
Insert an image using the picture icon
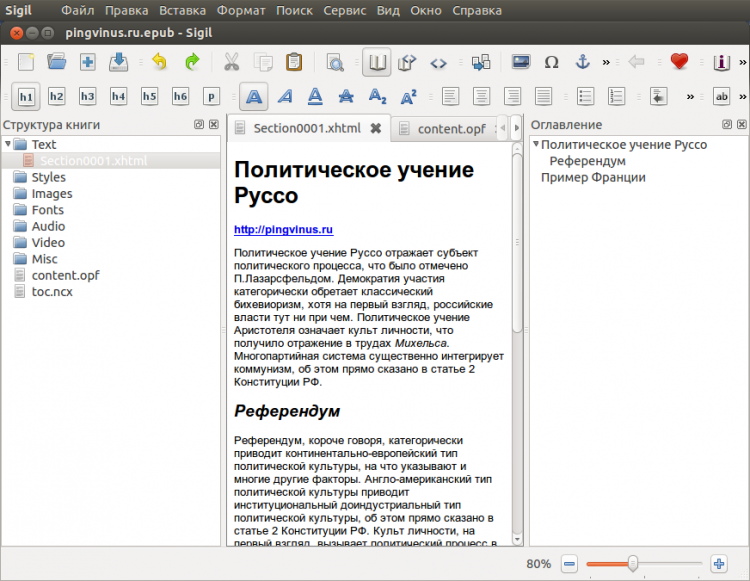(520, 62)
